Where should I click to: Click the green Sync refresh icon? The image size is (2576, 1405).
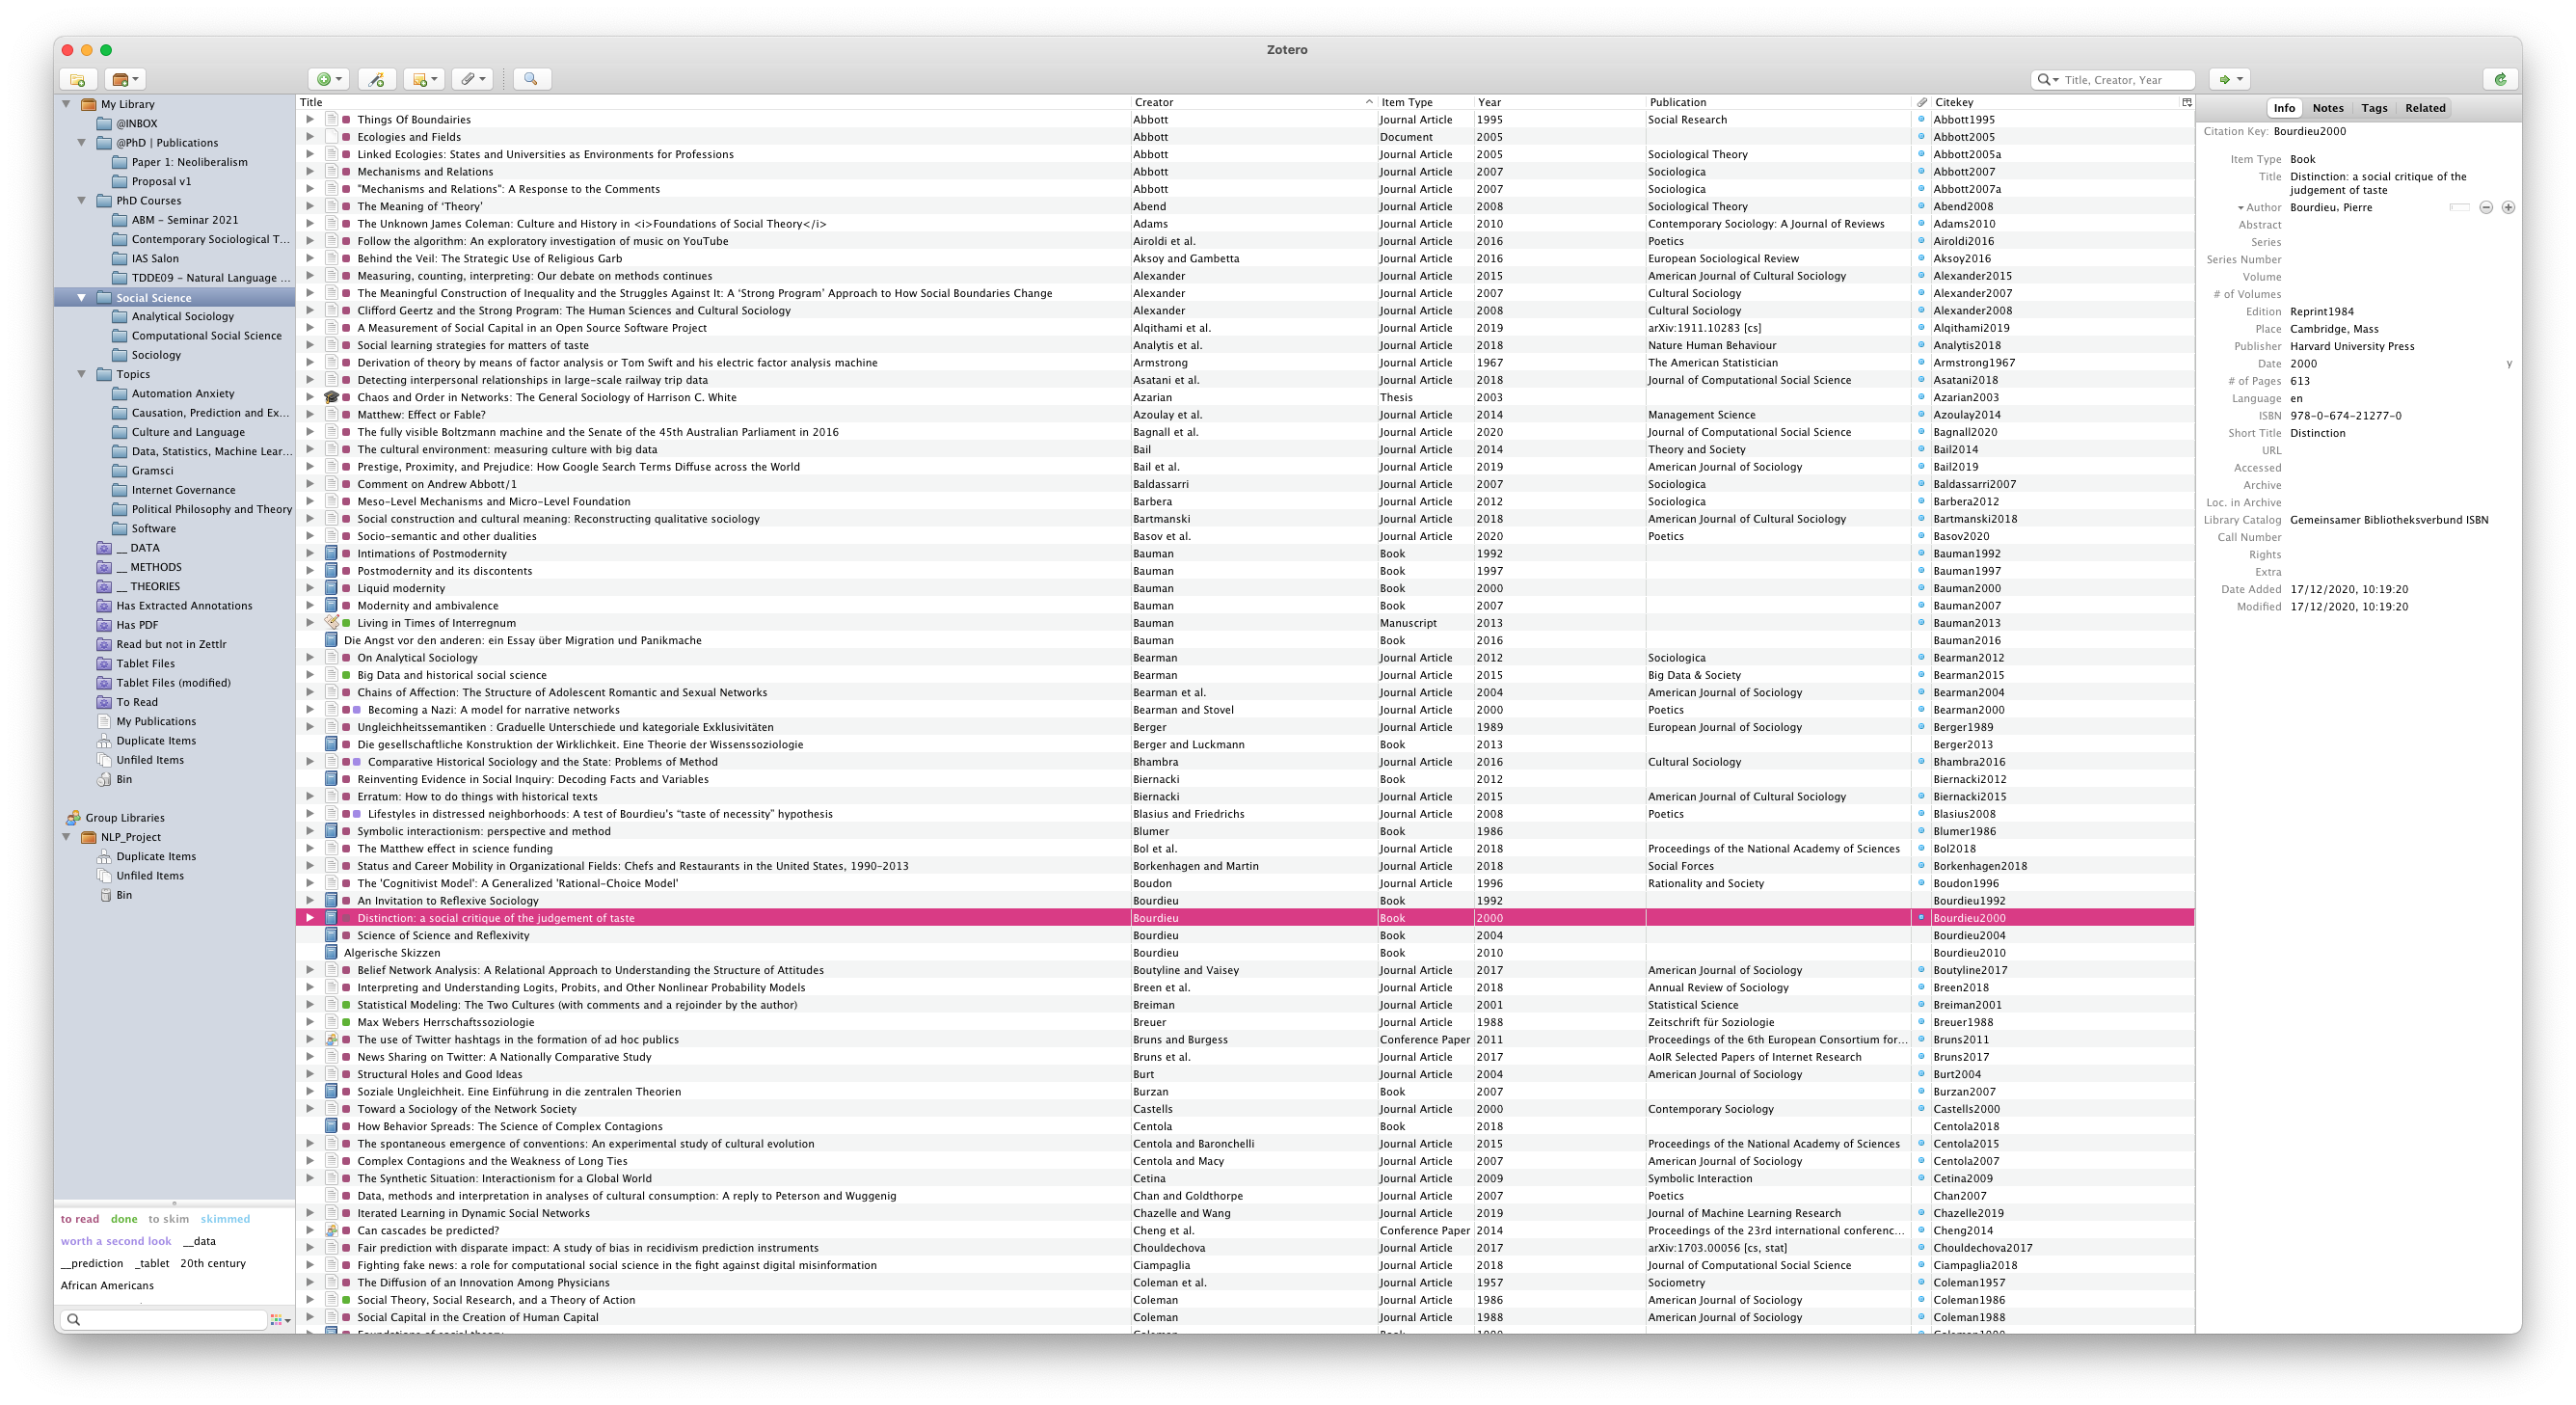[x=2500, y=79]
